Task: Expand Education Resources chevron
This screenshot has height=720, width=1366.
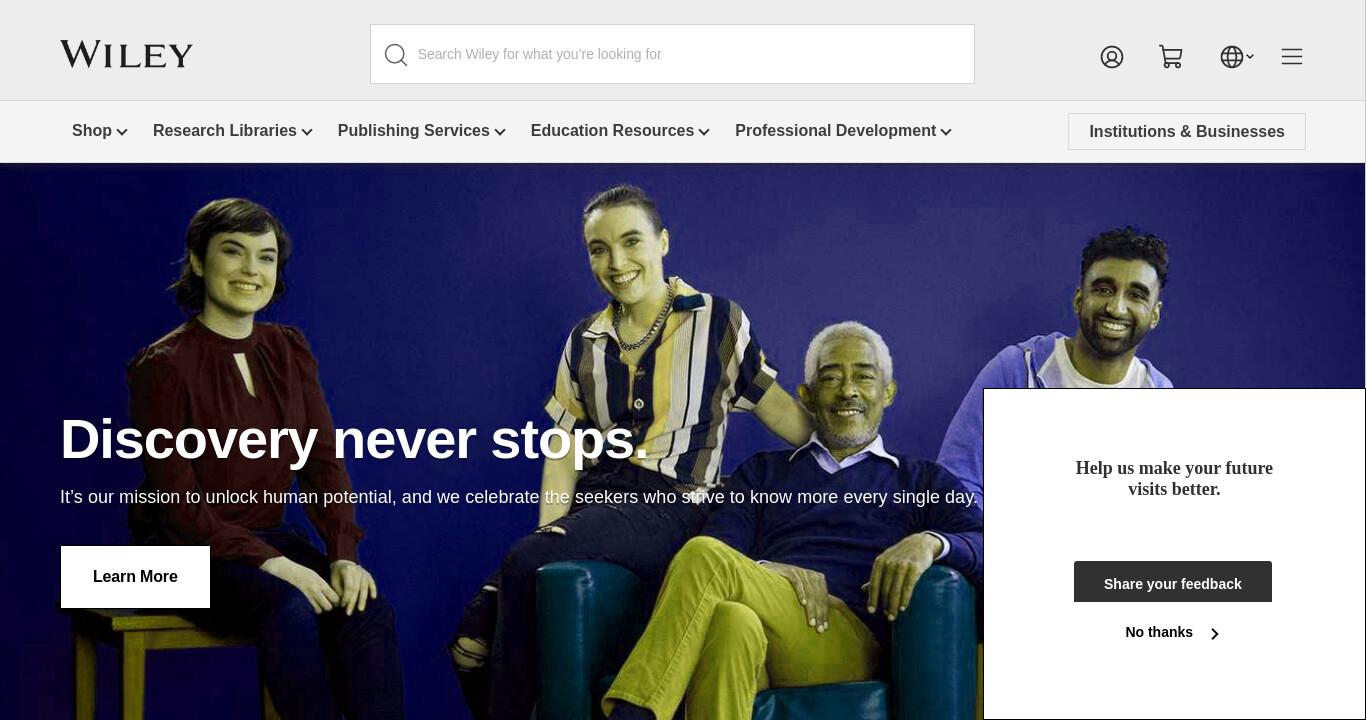Action: point(704,132)
